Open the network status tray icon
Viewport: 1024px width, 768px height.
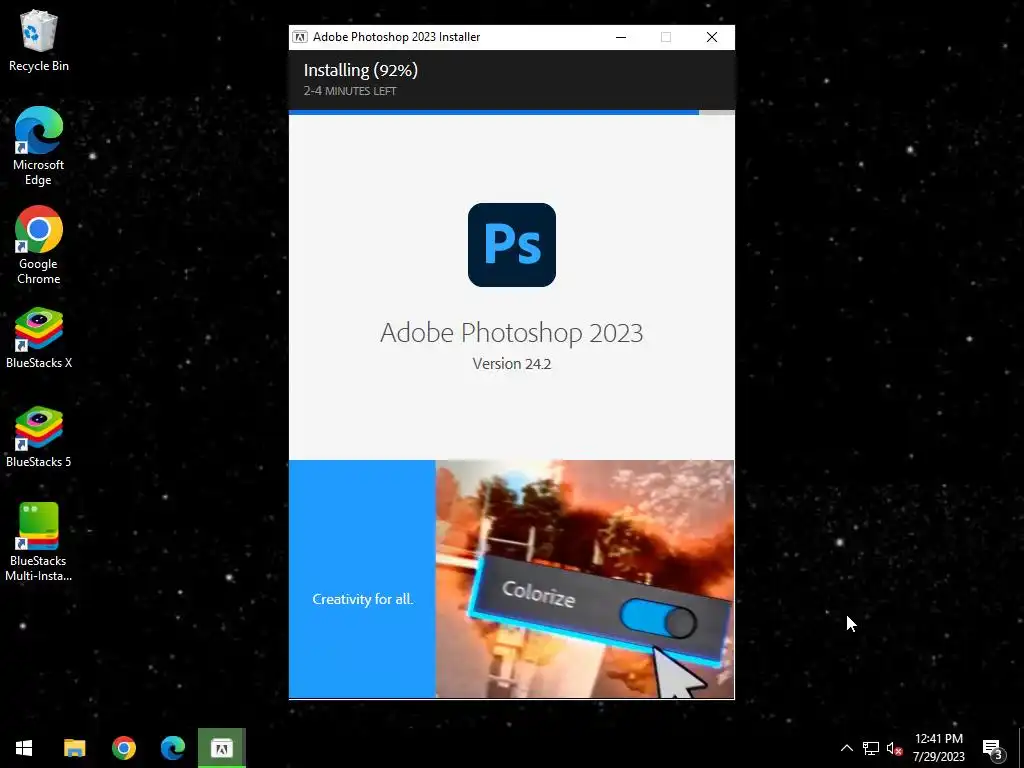(871, 748)
